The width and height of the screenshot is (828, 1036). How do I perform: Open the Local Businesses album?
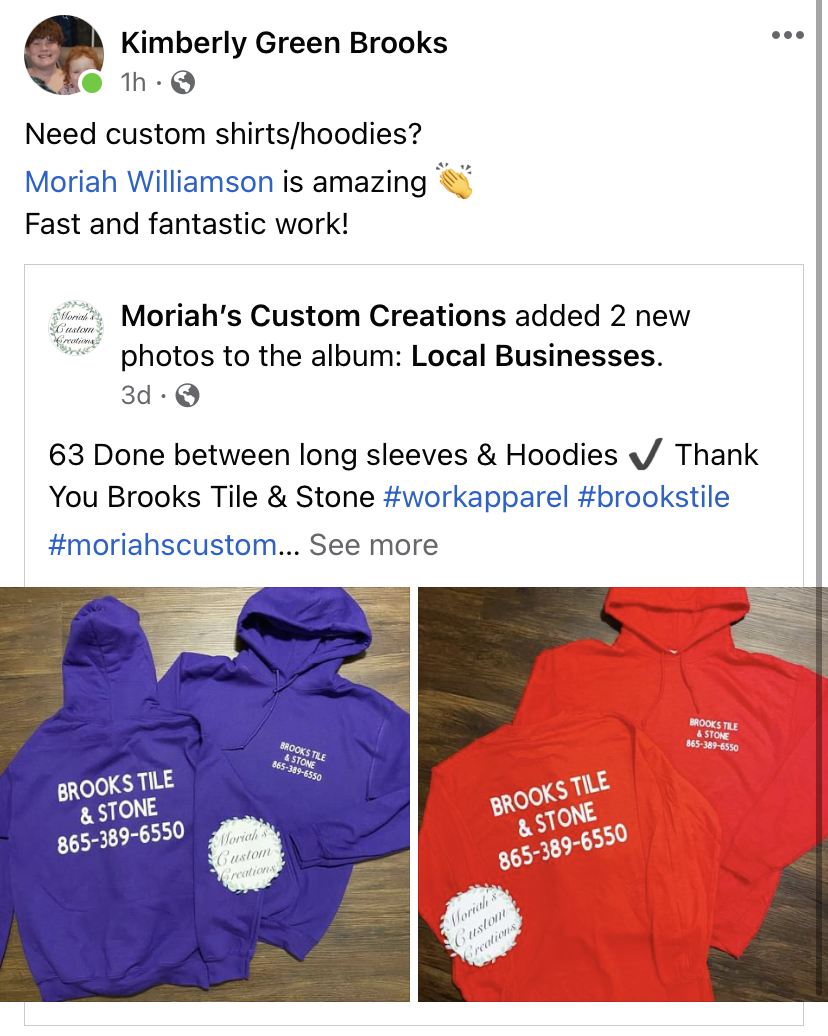(533, 356)
